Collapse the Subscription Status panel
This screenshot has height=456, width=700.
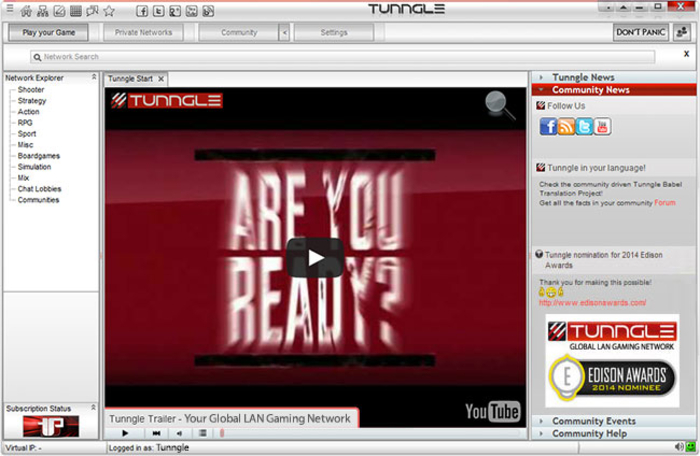pos(93,407)
